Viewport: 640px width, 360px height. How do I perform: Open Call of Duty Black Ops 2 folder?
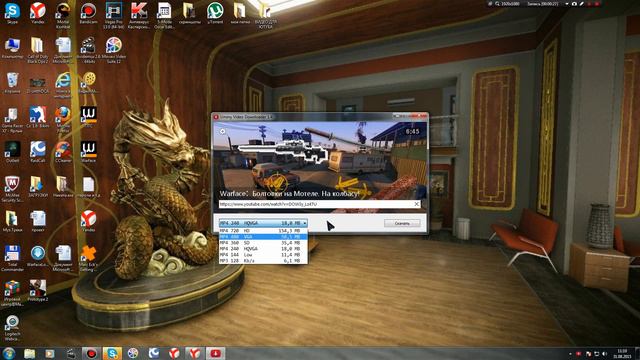(38, 51)
